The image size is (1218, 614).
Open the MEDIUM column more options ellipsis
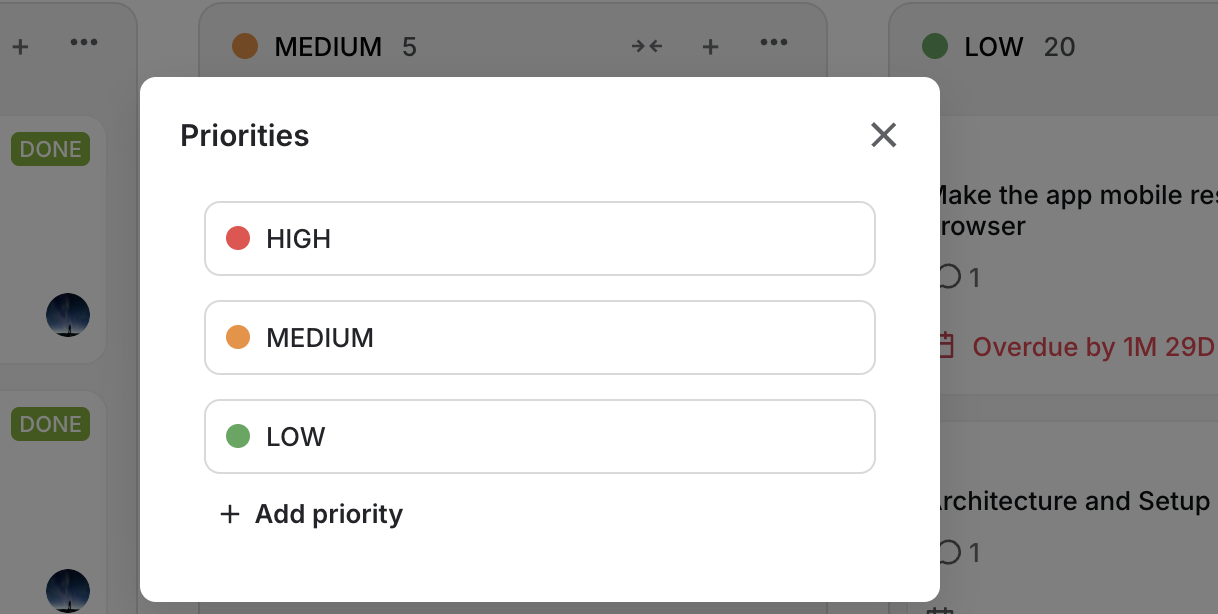(774, 42)
